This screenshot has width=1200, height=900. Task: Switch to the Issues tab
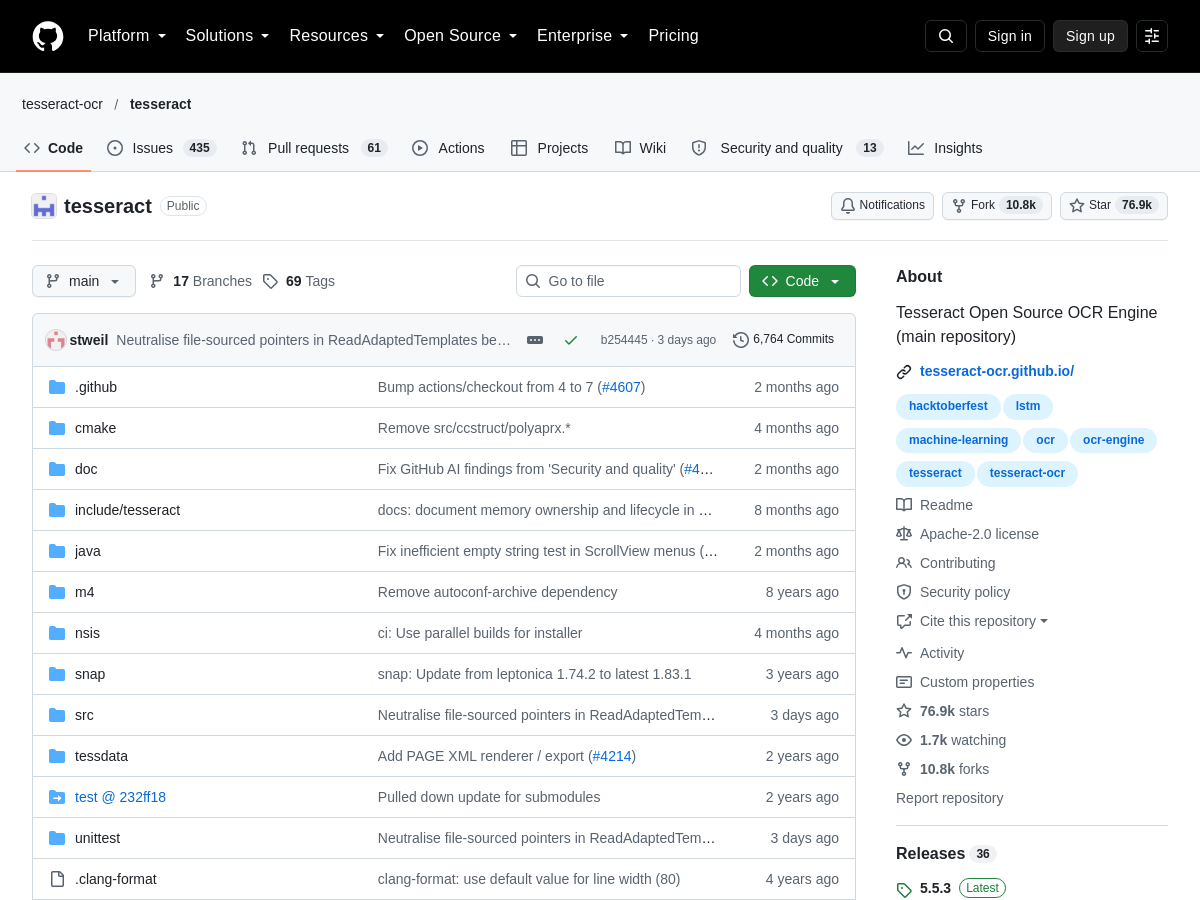coord(161,148)
